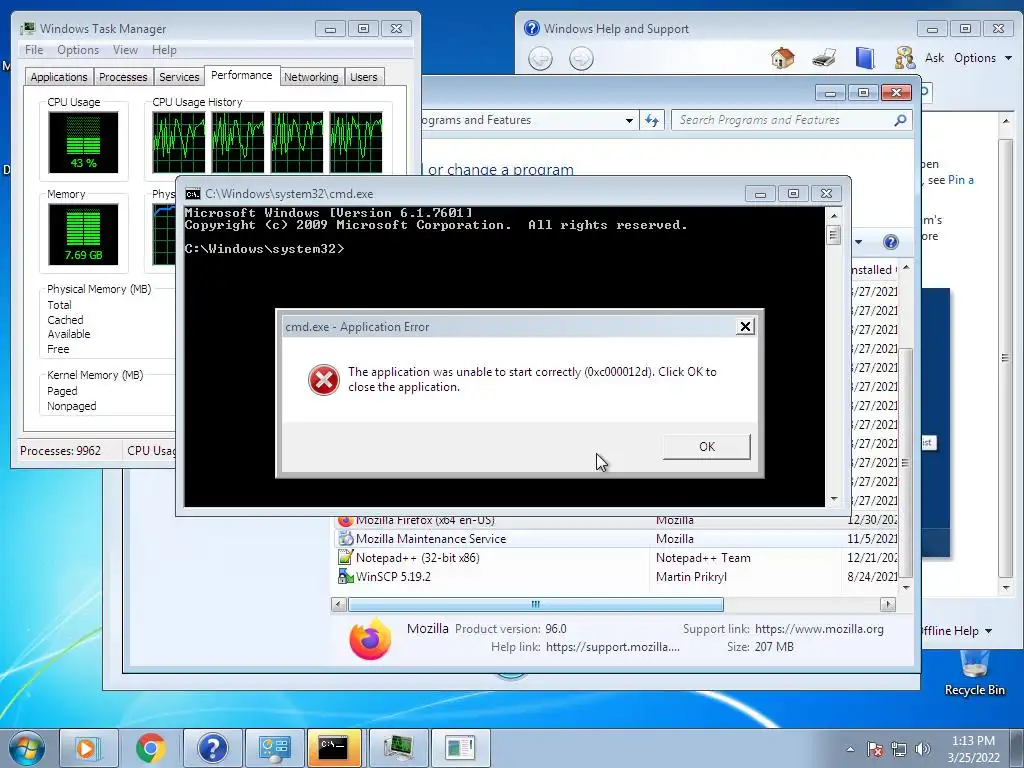This screenshot has width=1024, height=768.
Task: Click the Memory 7.69 GB gauge
Action: 83,234
